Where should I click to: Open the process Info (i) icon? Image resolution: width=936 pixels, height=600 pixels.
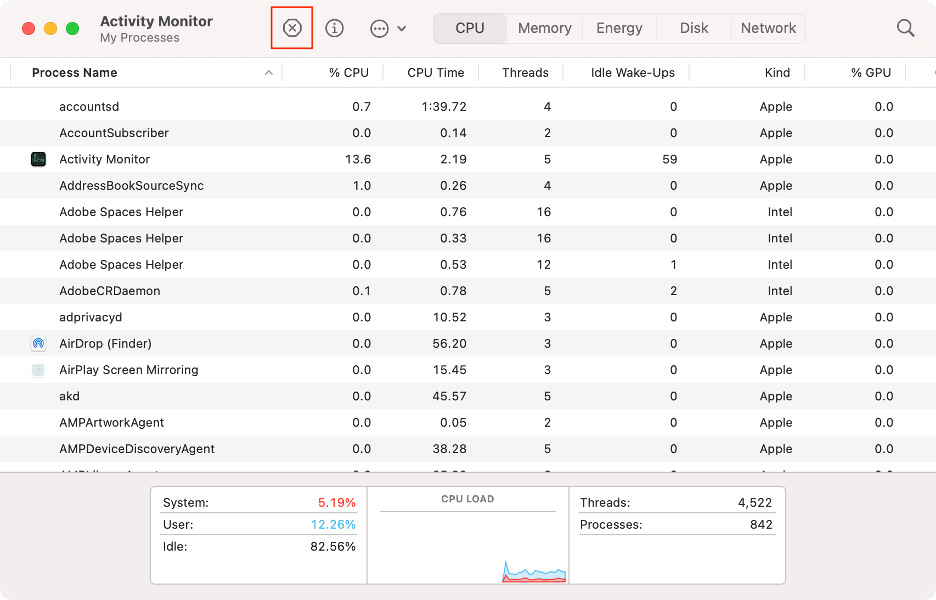coord(334,28)
